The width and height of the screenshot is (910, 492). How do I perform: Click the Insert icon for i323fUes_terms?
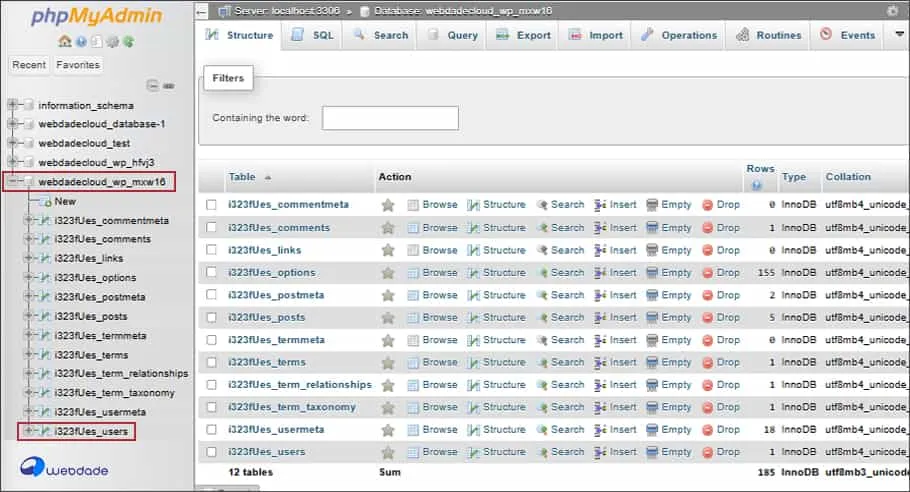tap(600, 362)
